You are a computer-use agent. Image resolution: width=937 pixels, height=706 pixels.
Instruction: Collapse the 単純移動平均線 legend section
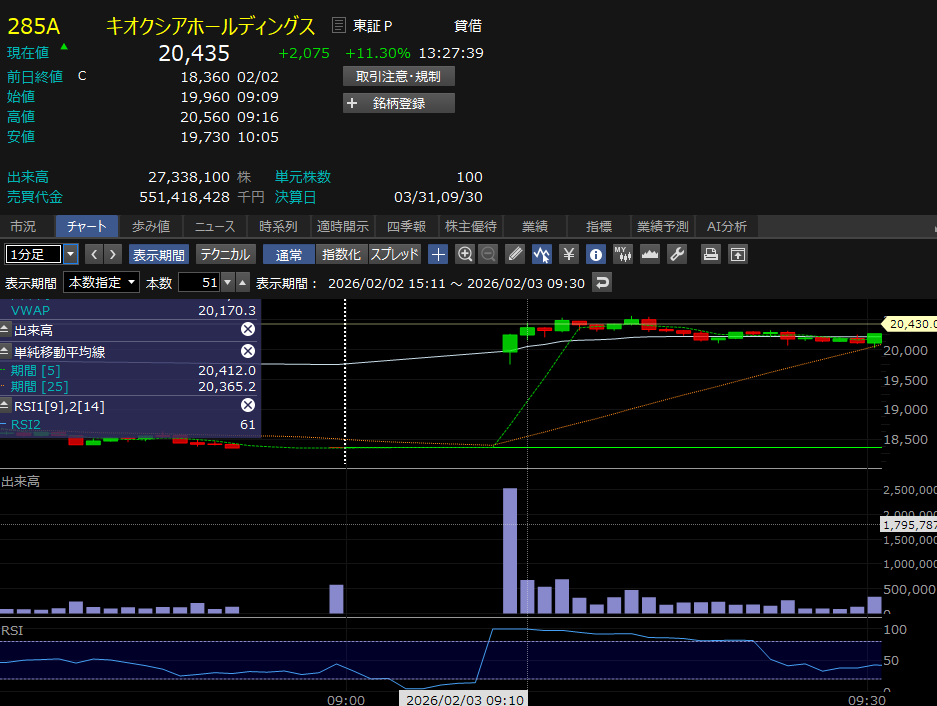pos(6,351)
